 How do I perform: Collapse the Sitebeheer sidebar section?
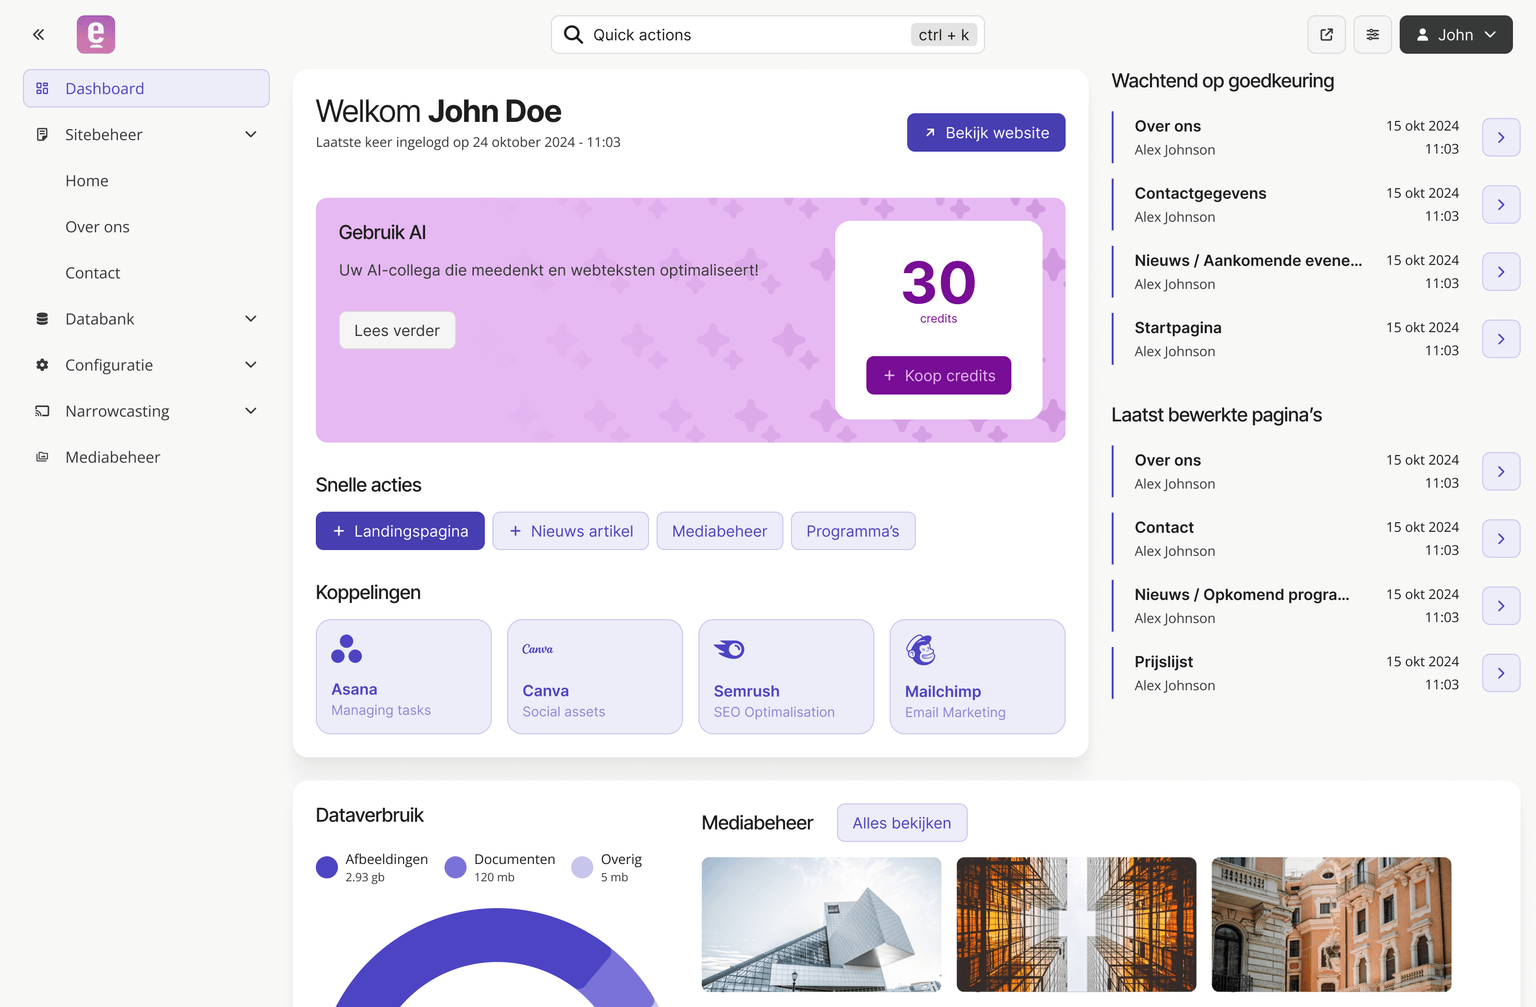(x=250, y=135)
